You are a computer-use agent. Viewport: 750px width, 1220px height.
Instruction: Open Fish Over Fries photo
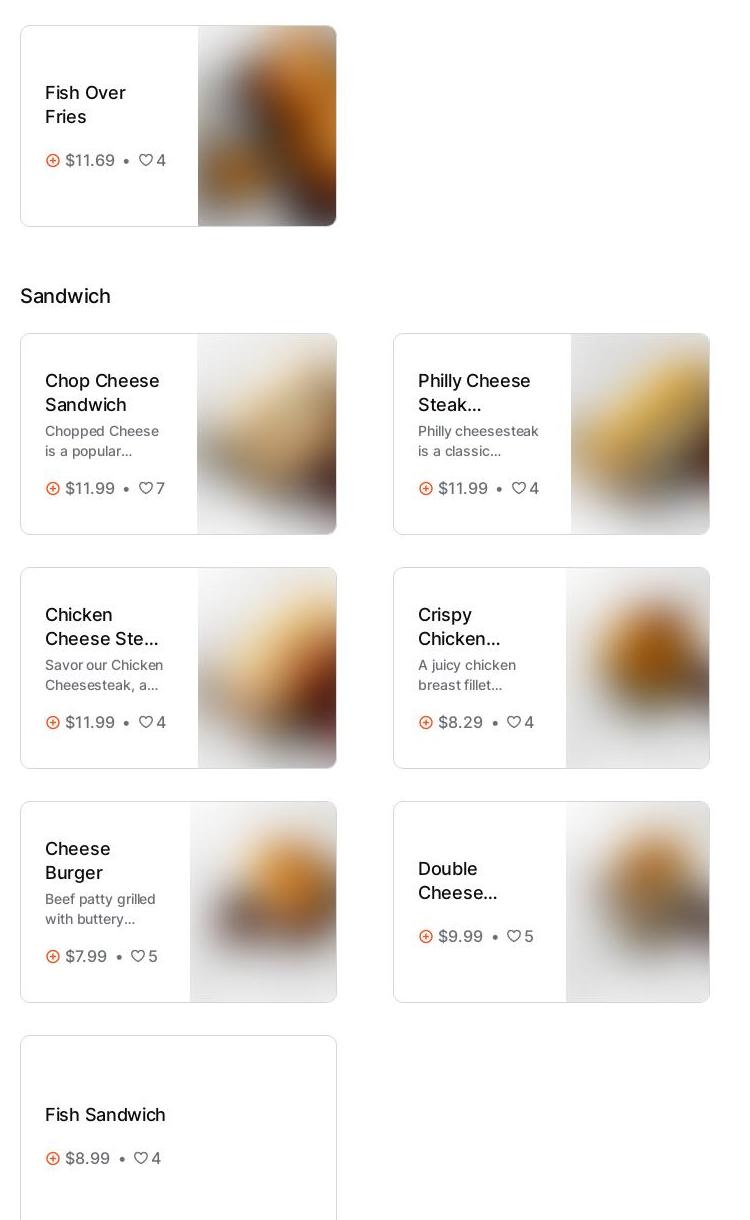coord(267,126)
